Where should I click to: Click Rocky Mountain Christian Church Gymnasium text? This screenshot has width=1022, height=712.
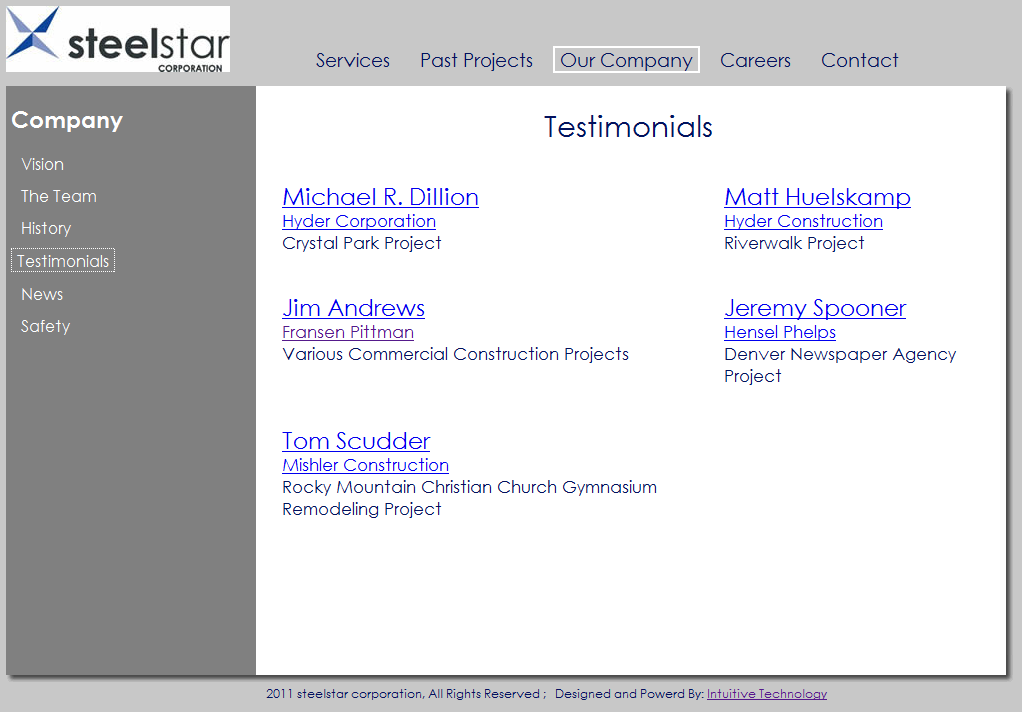point(469,487)
